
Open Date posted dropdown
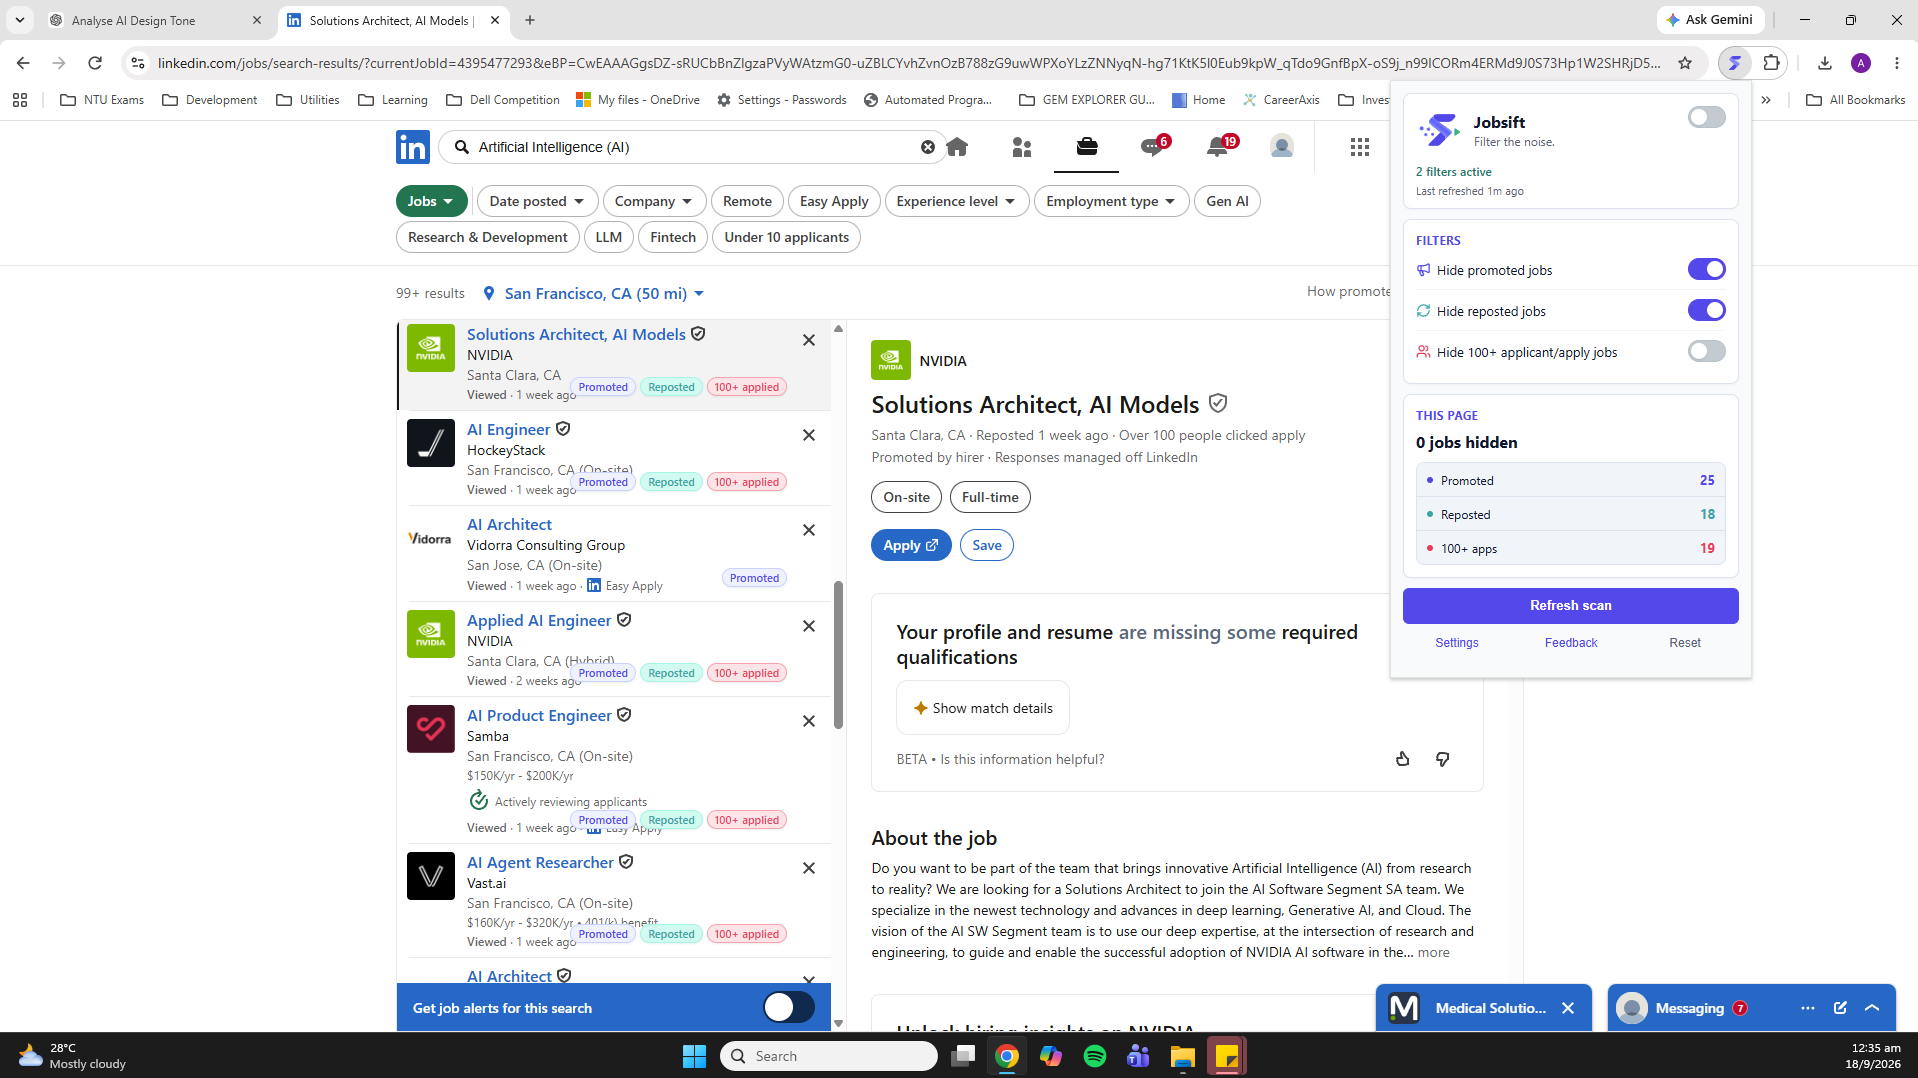click(537, 201)
